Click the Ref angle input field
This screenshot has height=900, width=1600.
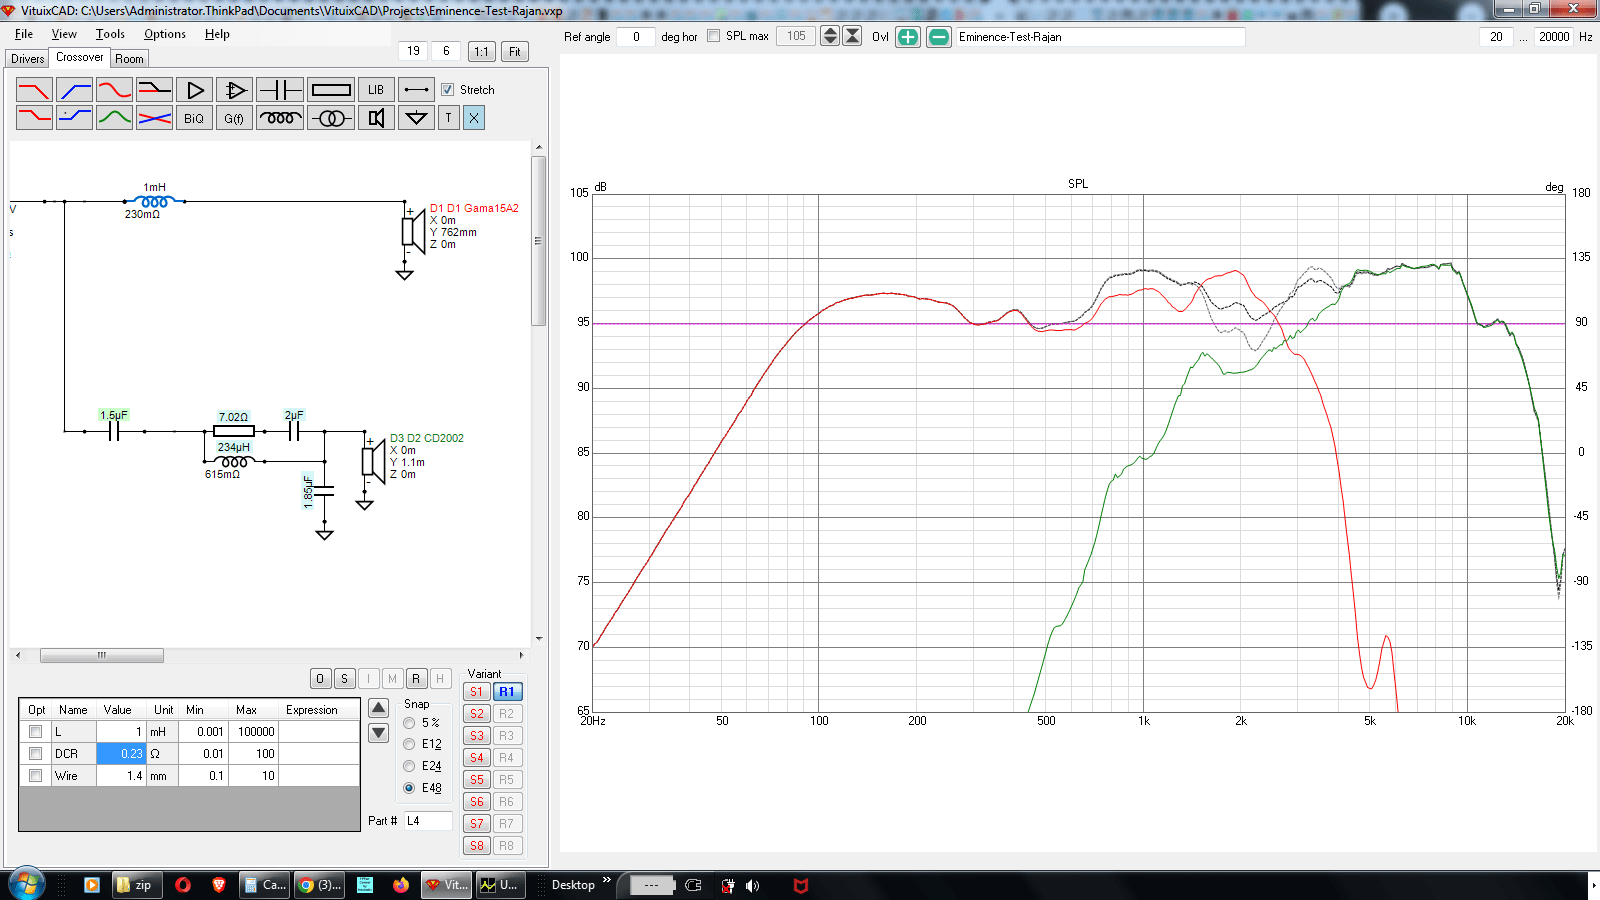636,37
